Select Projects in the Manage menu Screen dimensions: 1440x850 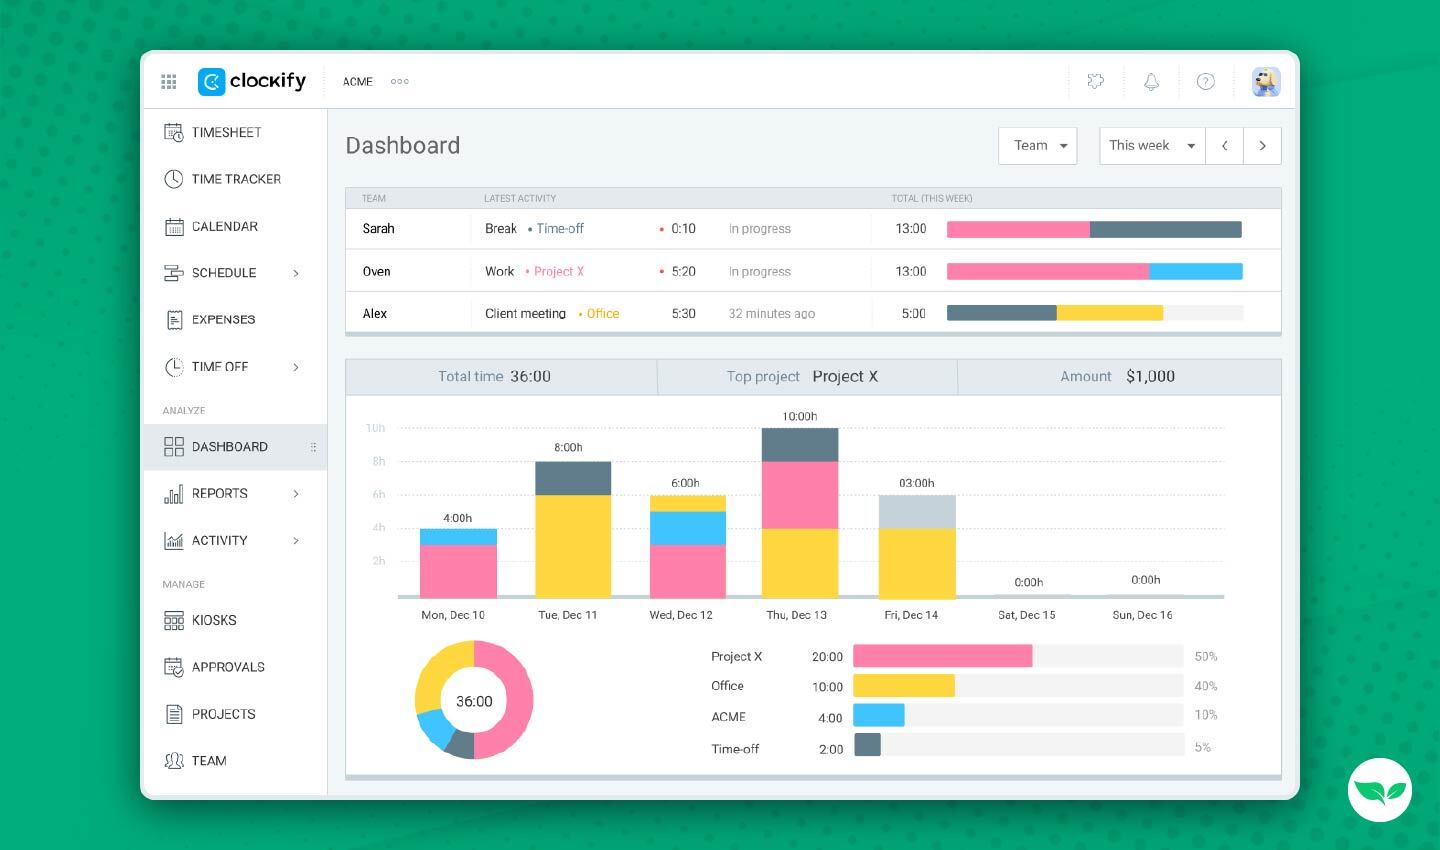[223, 714]
